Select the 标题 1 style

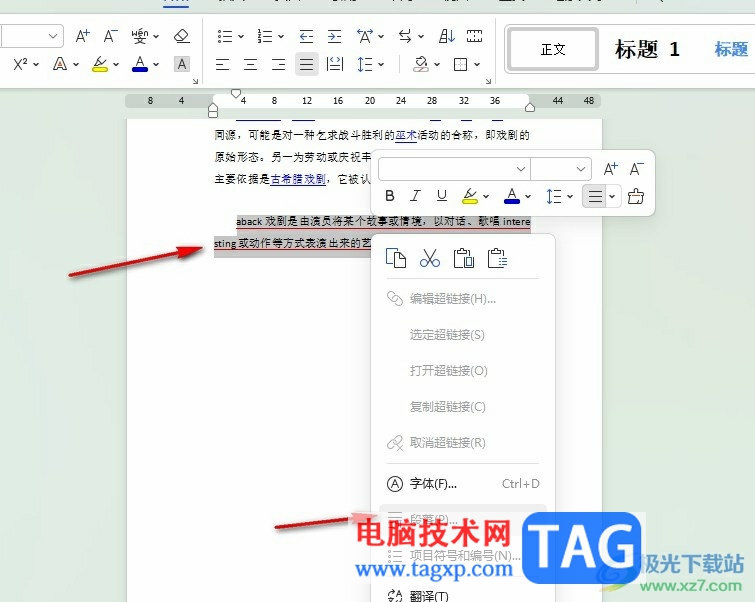click(647, 49)
